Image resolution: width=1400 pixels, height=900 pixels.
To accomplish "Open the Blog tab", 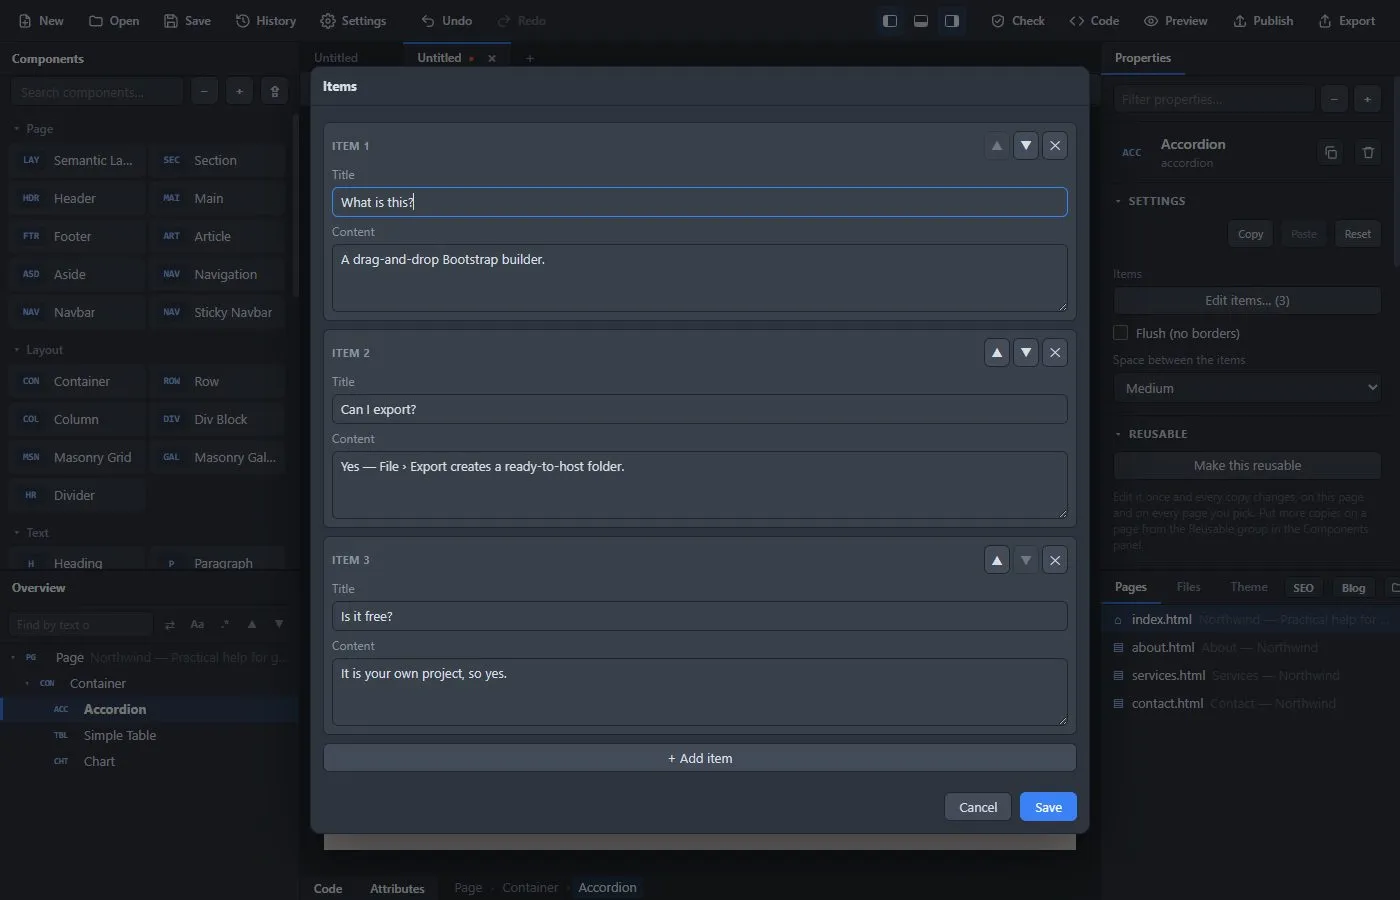I will pyautogui.click(x=1353, y=588).
